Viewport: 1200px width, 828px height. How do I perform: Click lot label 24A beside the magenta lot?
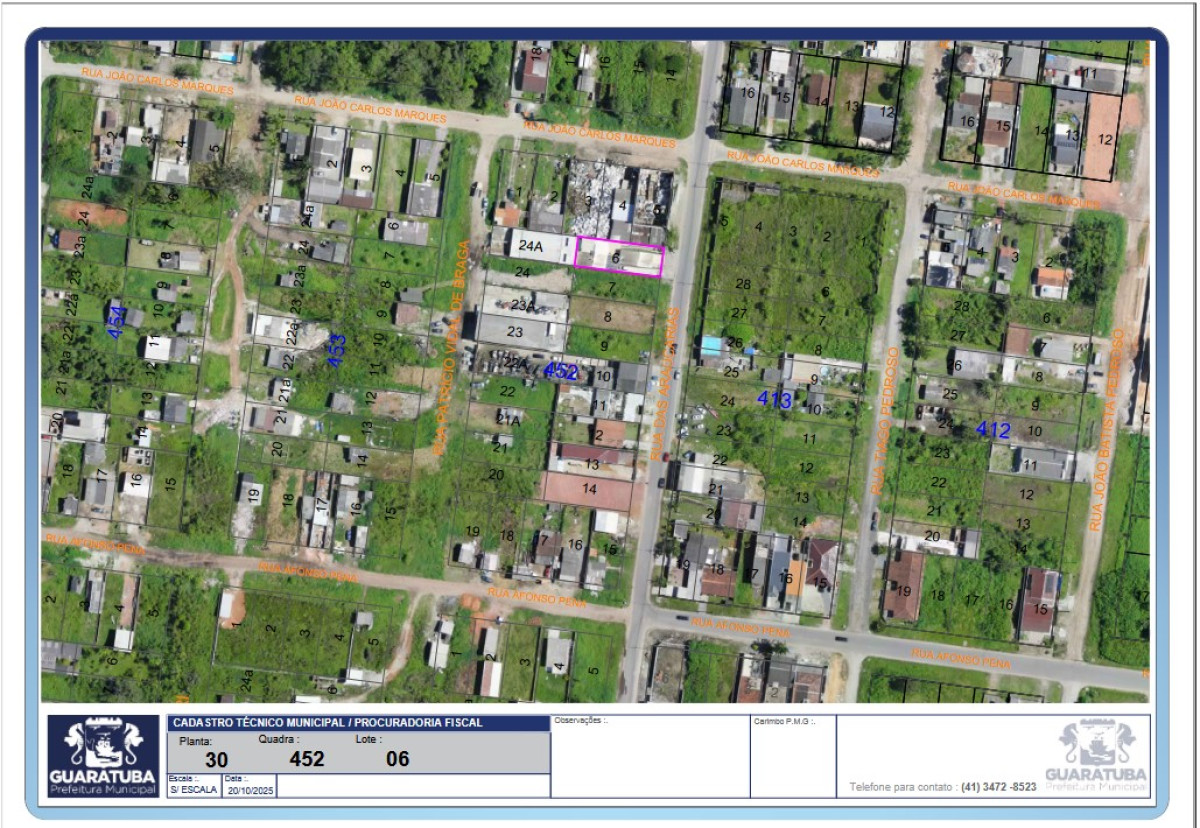(531, 248)
